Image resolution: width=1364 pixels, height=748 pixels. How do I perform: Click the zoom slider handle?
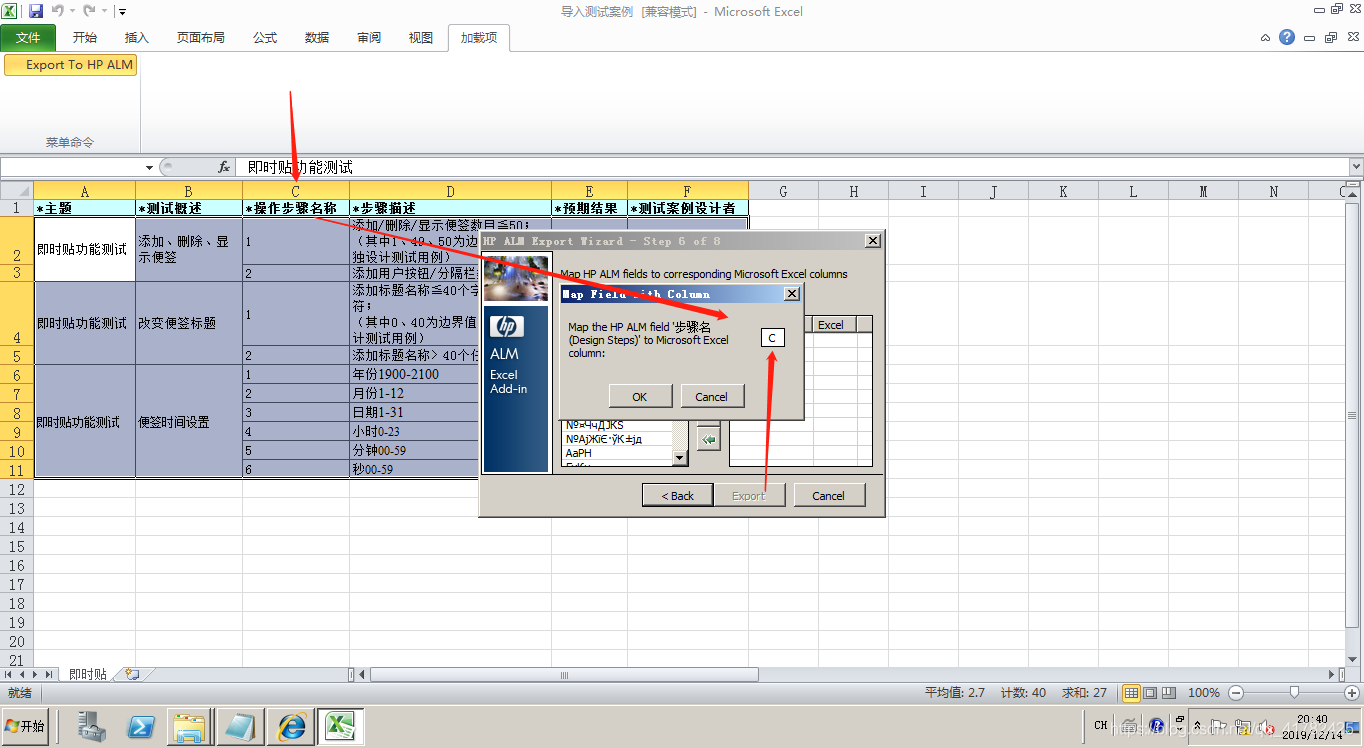click(x=1295, y=693)
